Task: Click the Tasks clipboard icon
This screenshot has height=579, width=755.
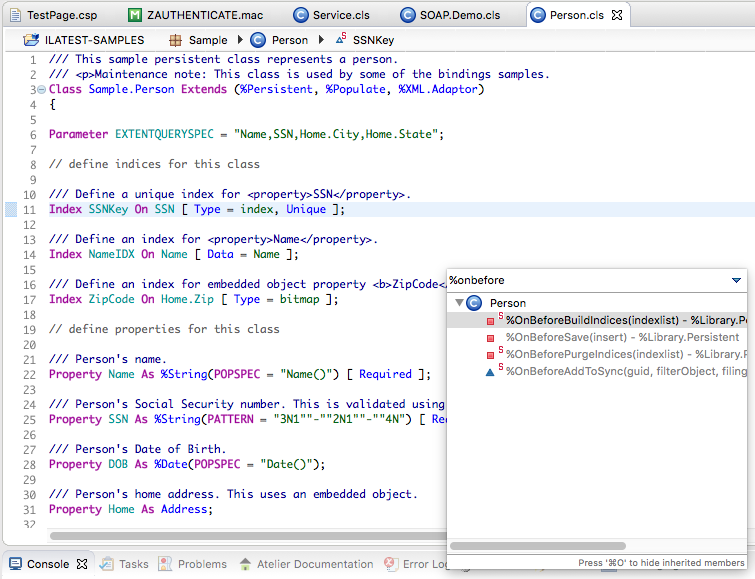Action: pos(106,564)
